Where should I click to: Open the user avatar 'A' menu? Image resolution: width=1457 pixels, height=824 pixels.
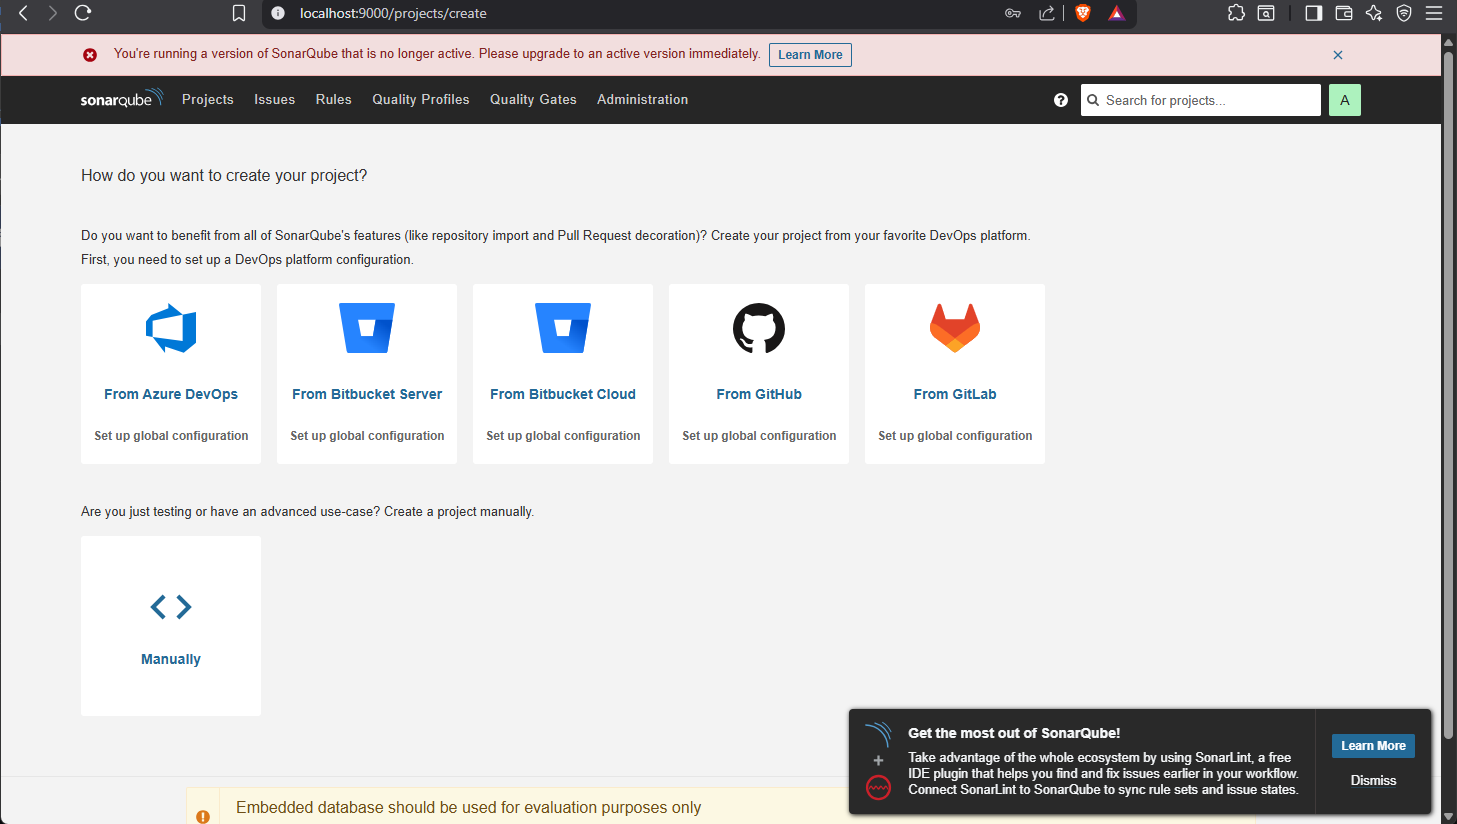tap(1344, 100)
